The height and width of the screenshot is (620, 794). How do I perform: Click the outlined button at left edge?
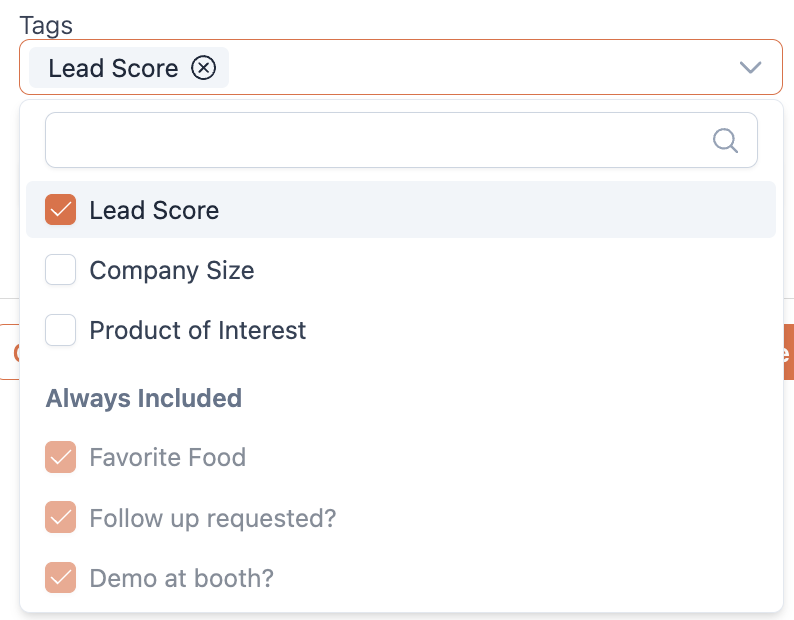coord(9,352)
